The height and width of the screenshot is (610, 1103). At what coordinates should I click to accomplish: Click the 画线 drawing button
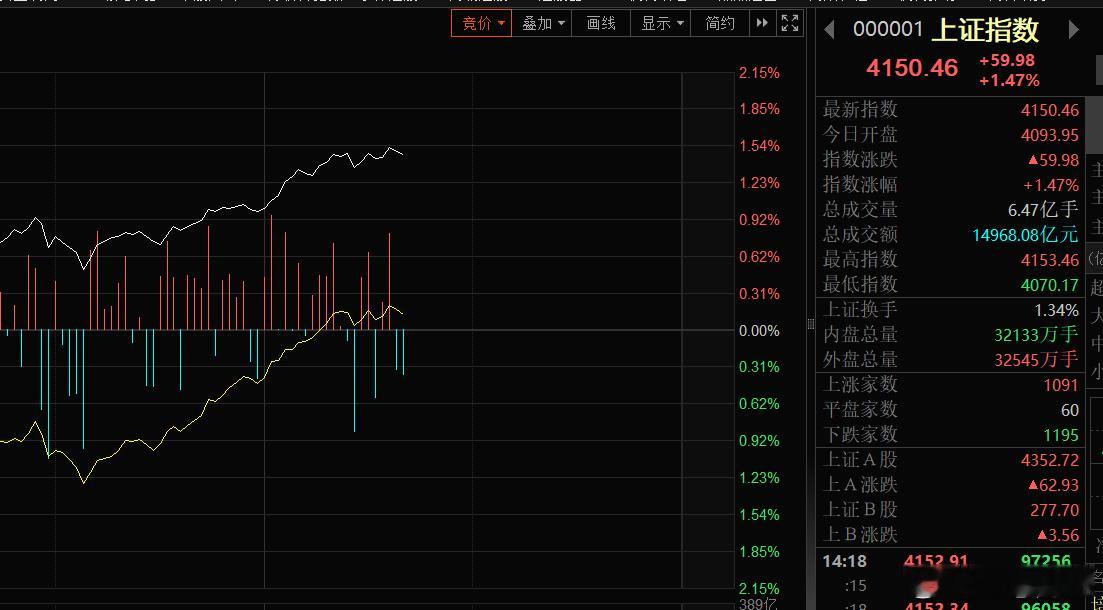[601, 23]
